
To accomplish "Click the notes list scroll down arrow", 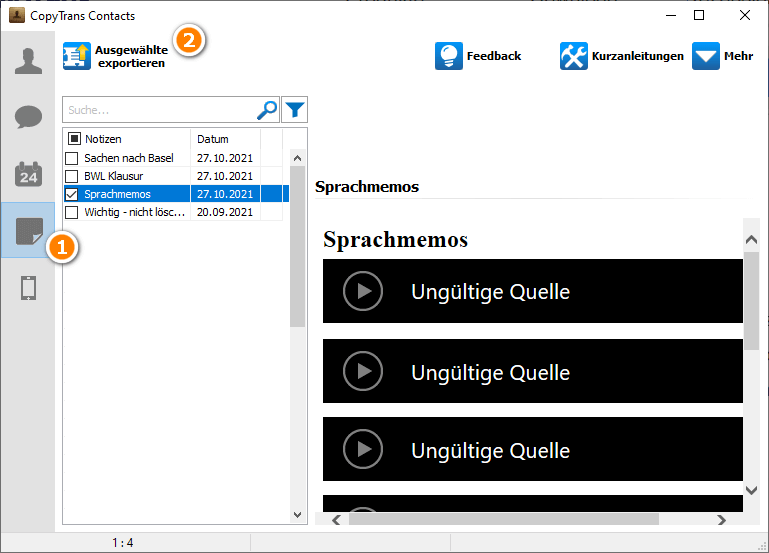I will (297, 514).
